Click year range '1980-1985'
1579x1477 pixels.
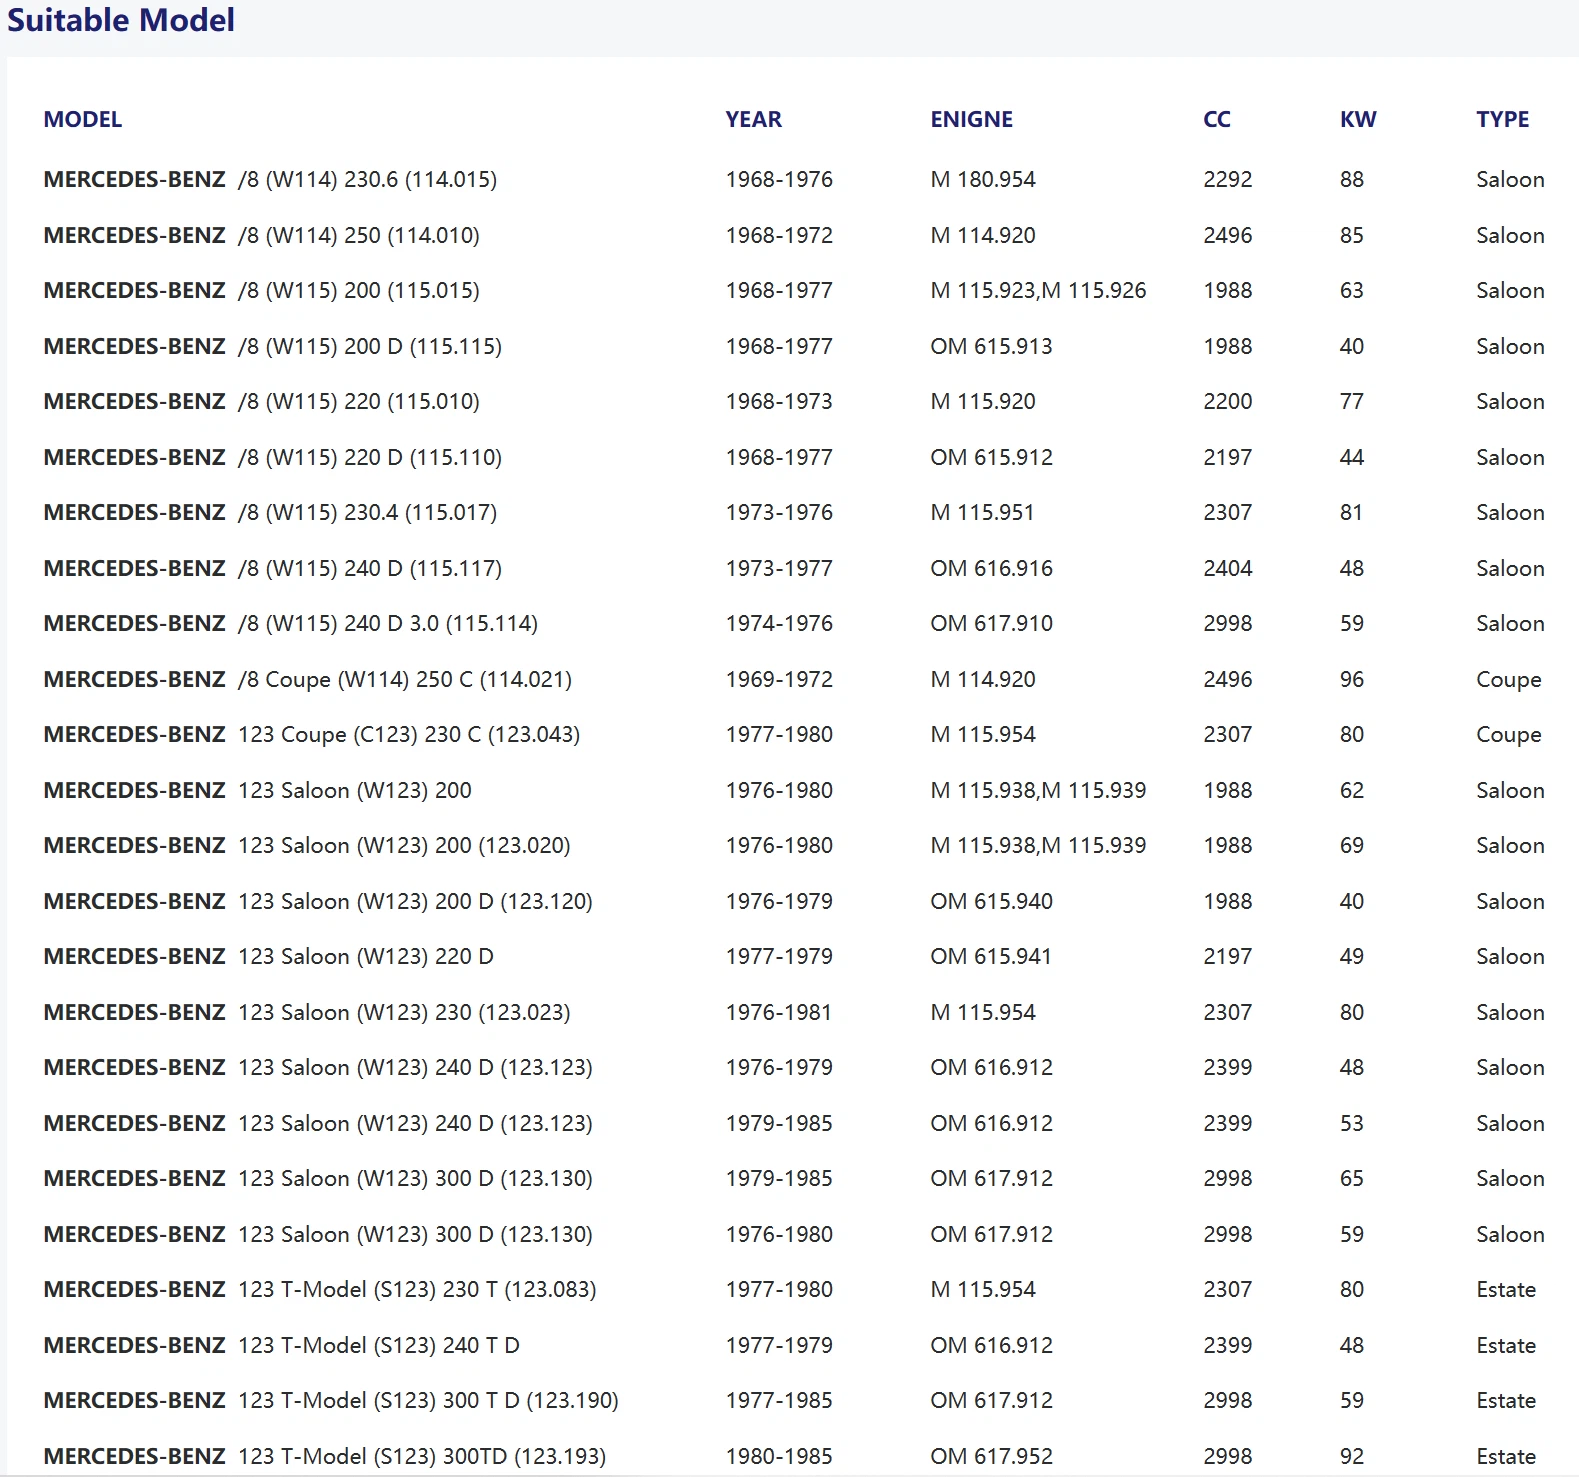[779, 1456]
